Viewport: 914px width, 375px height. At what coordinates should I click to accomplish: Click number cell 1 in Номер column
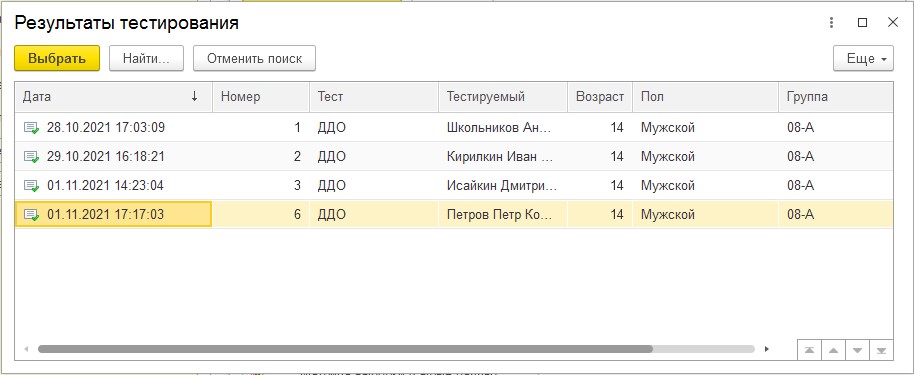pyautogui.click(x=261, y=128)
